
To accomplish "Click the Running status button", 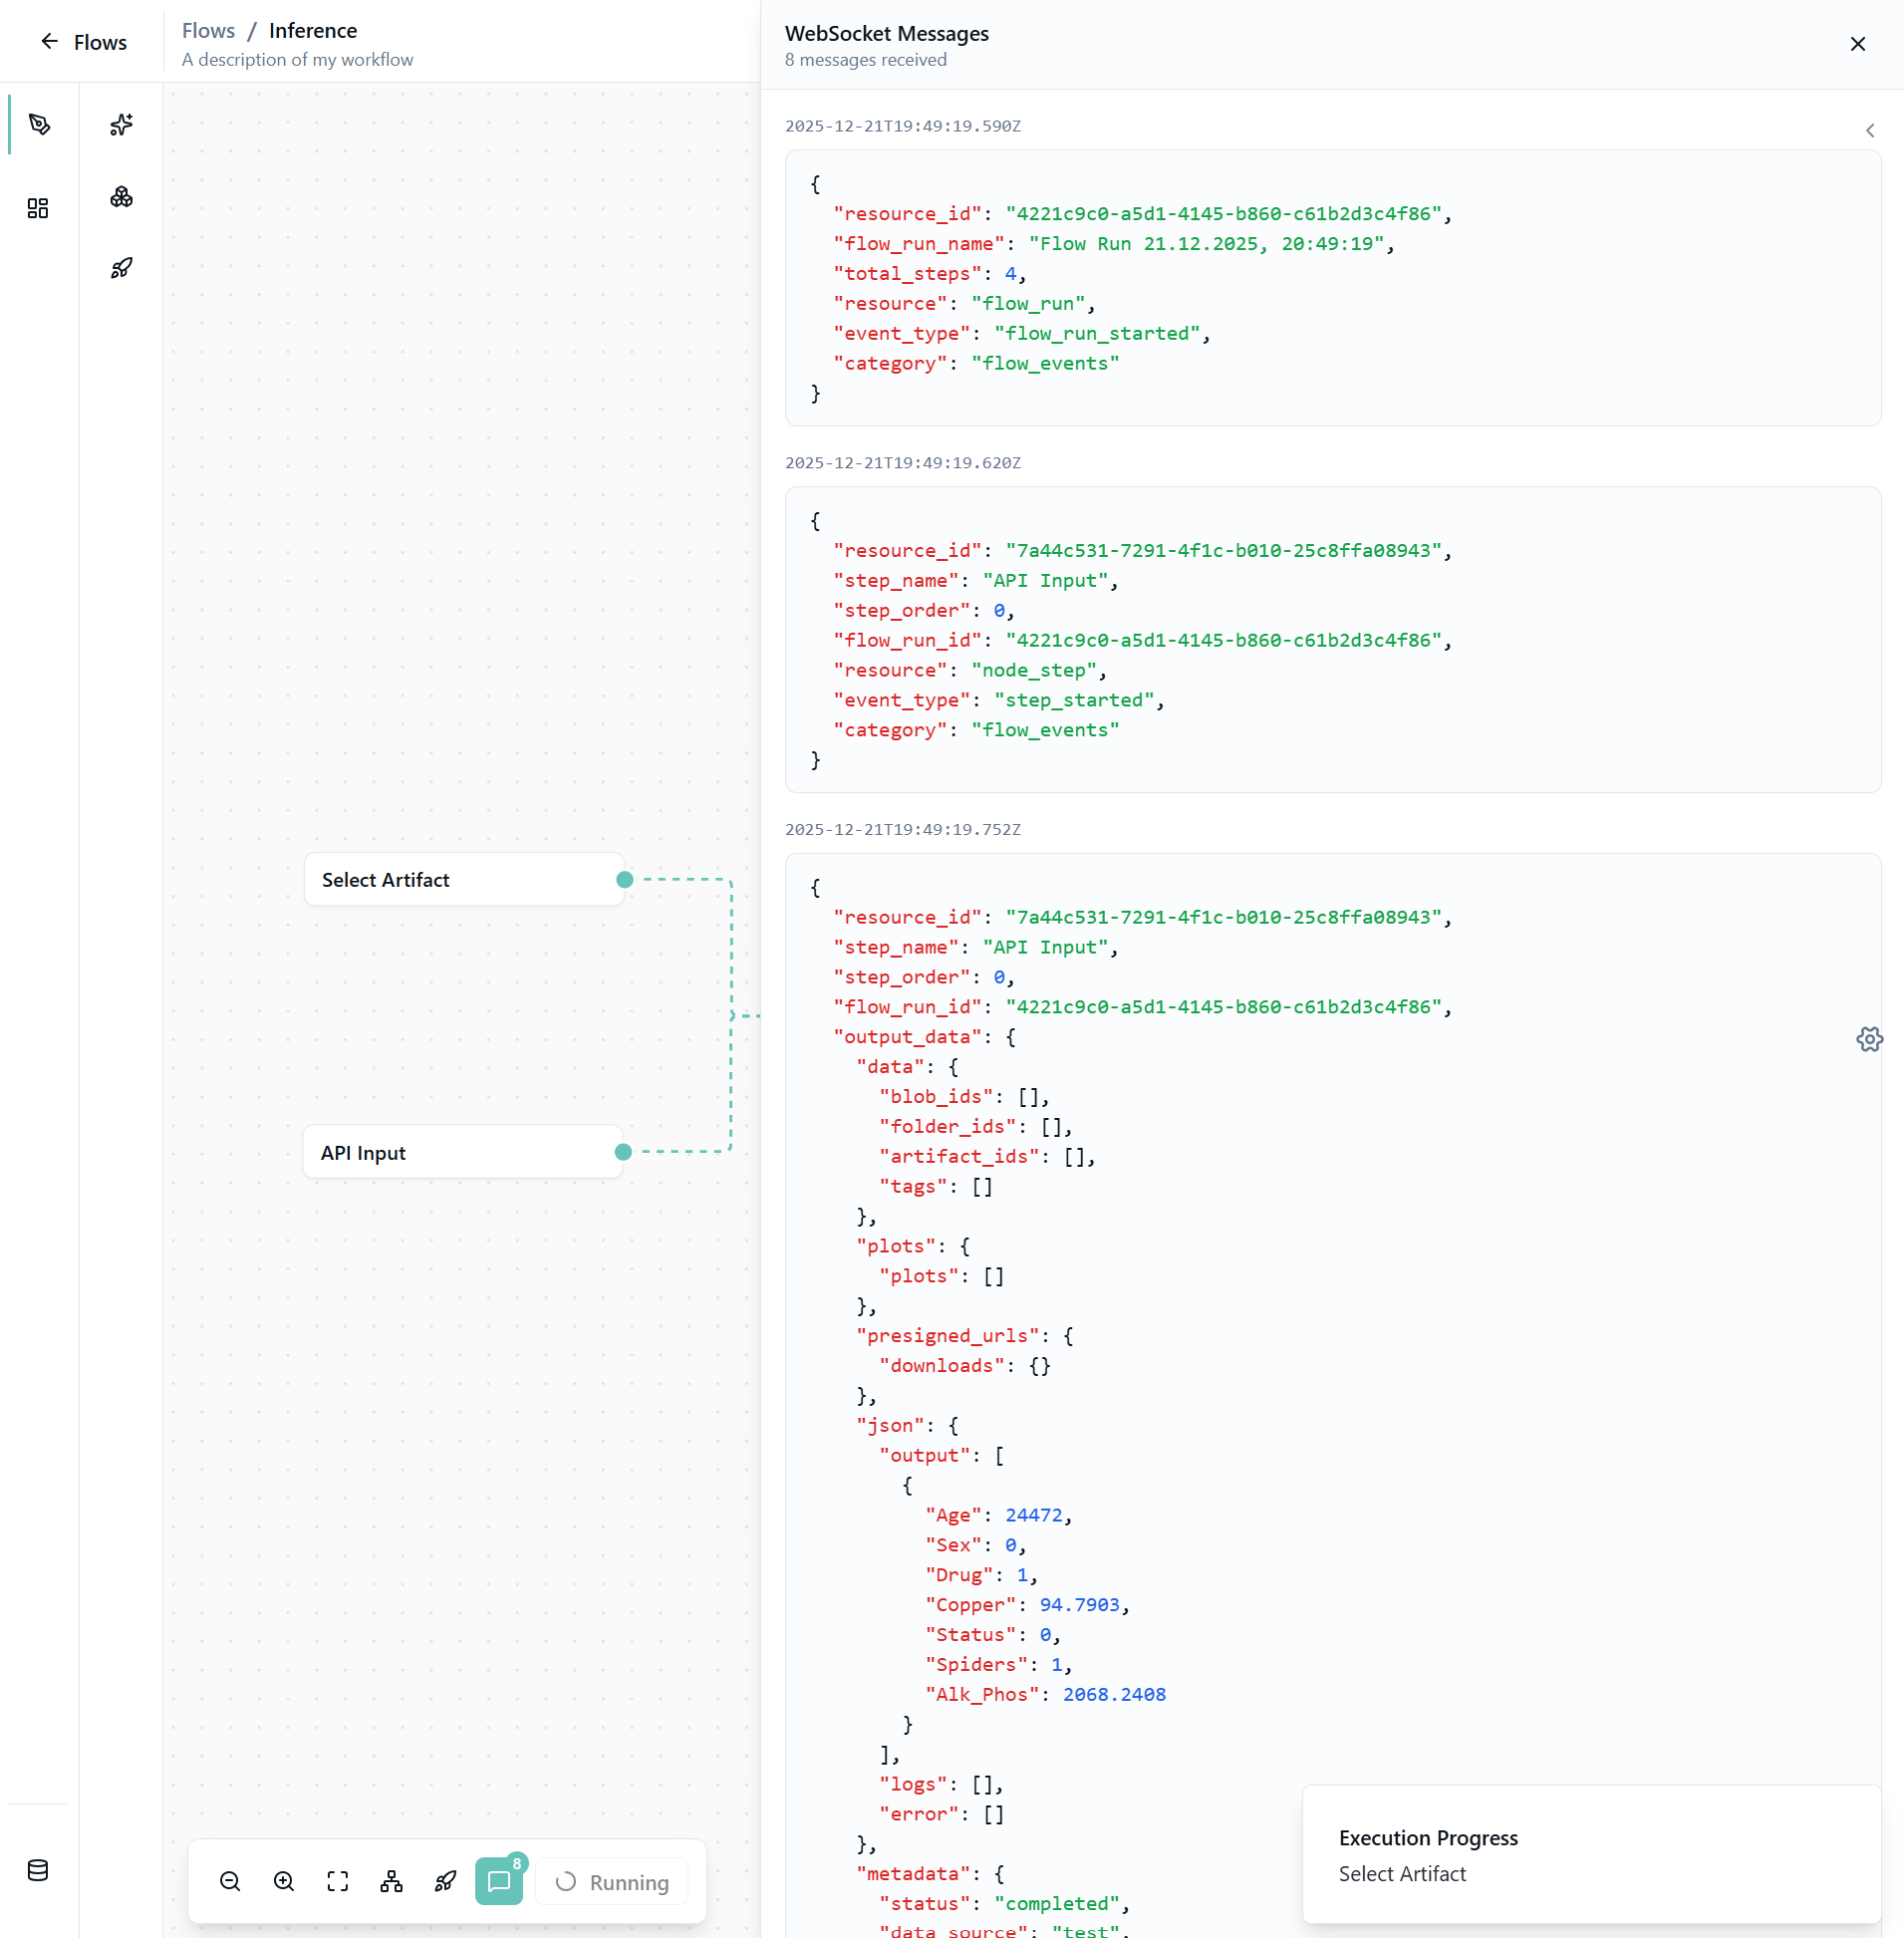I will click(x=612, y=1882).
